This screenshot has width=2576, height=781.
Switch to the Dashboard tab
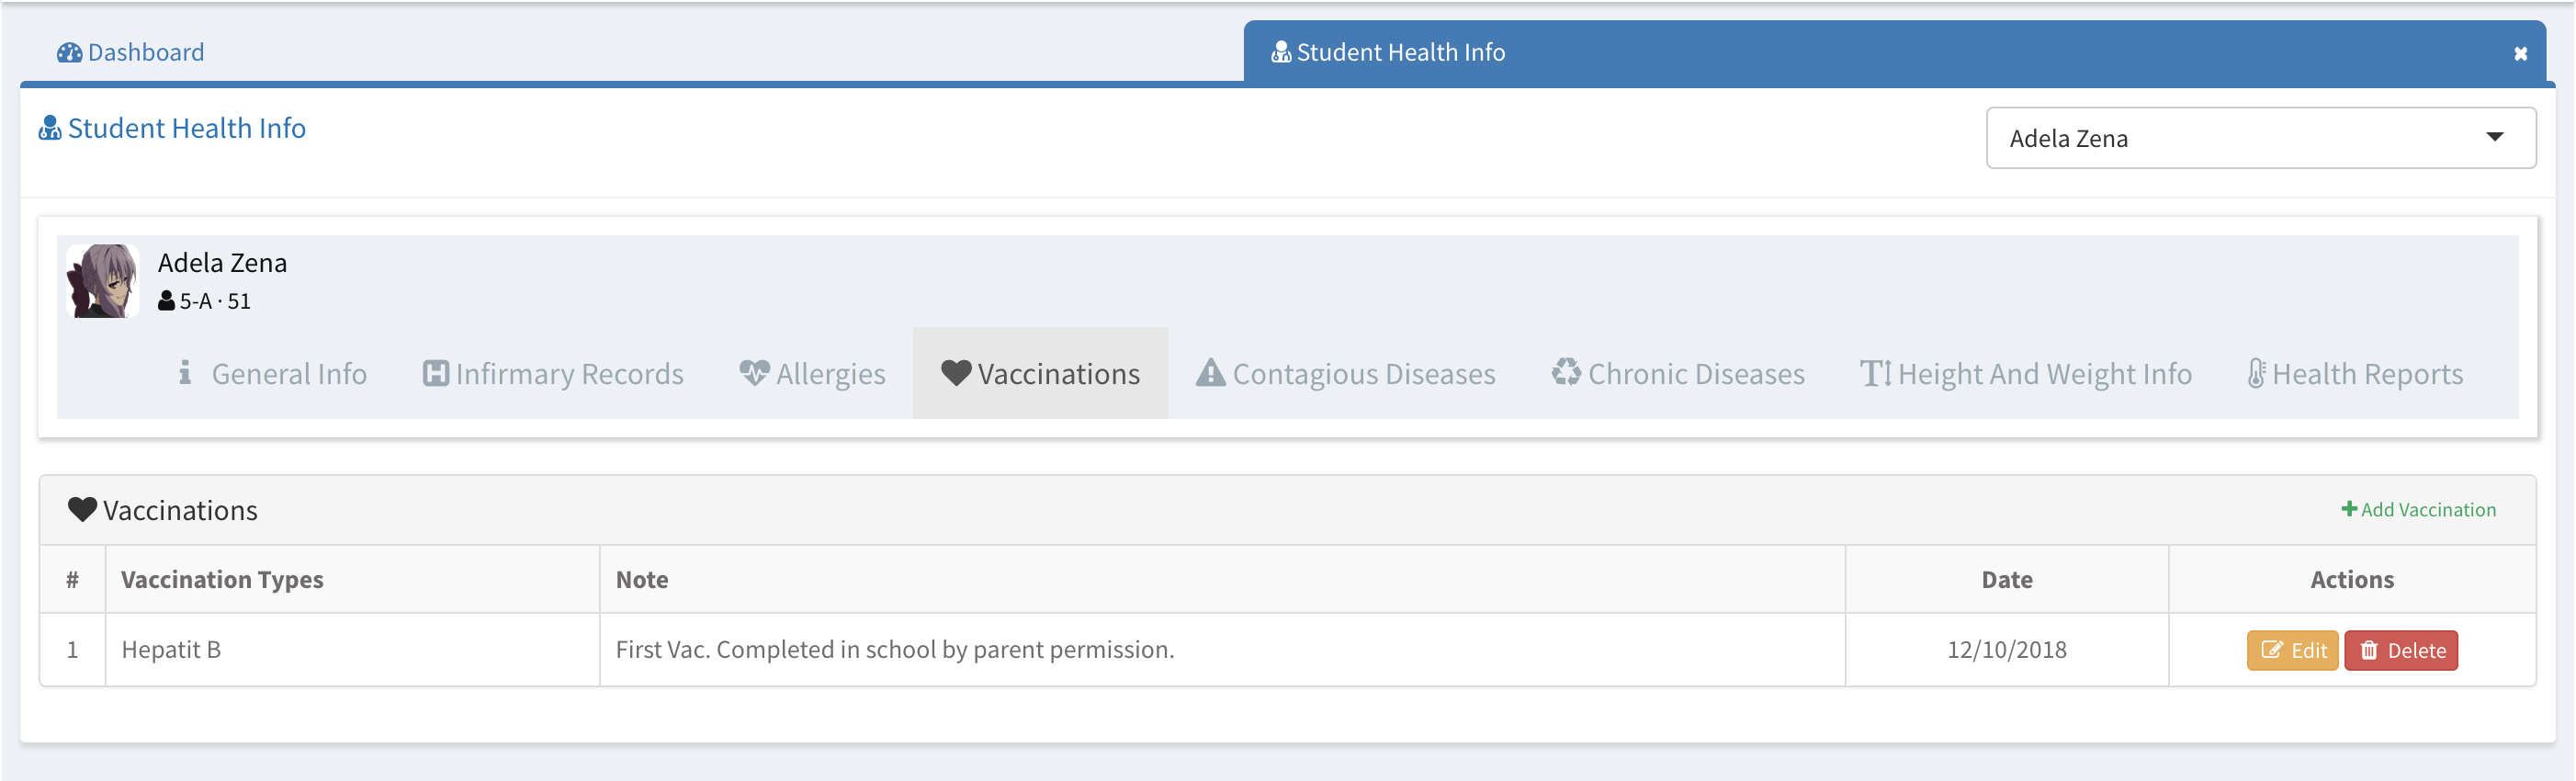pos(131,52)
